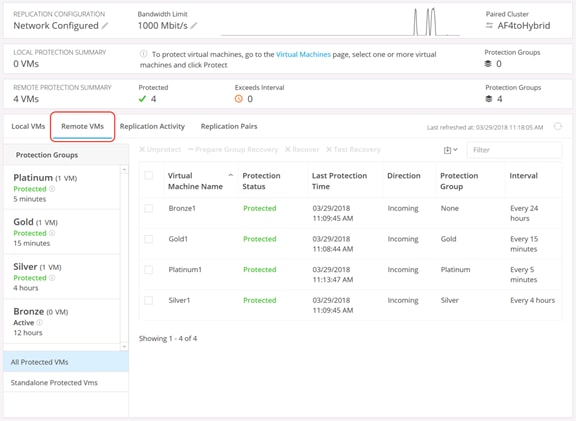
Task: Click the Unprotect button
Action: tap(160, 150)
